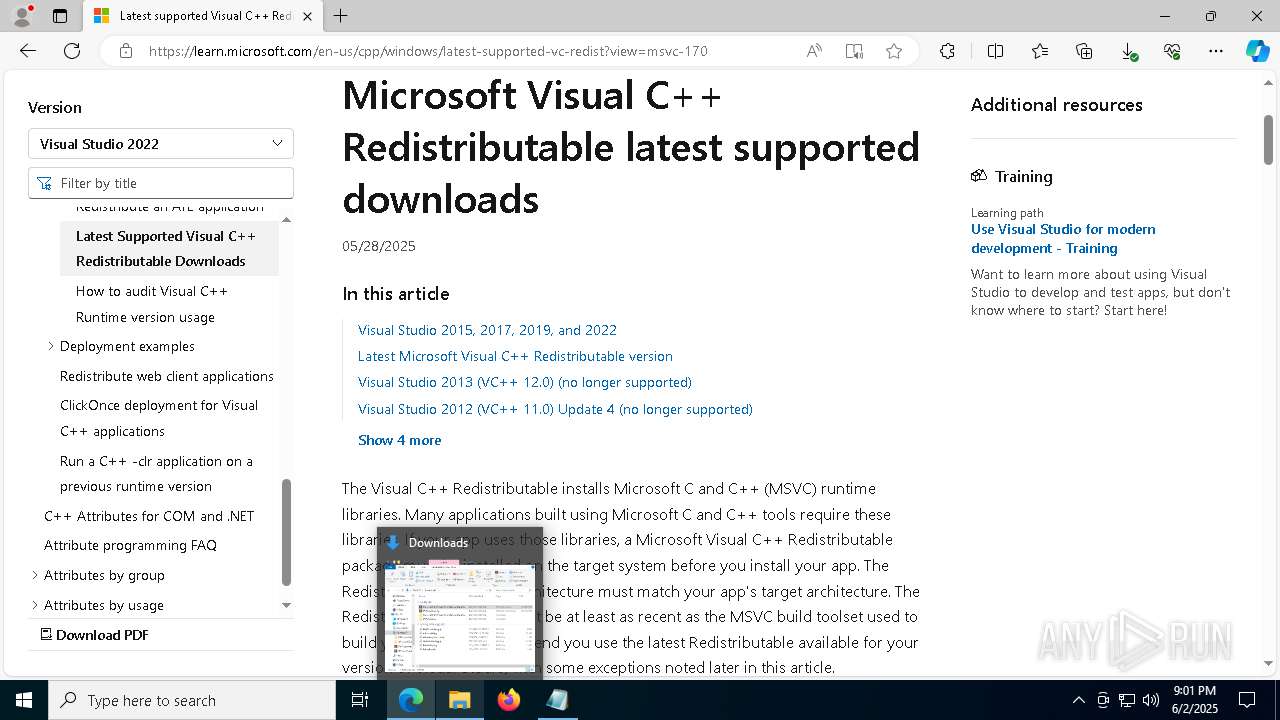Open C++ Attributes for COM and .NET
This screenshot has height=720, width=1280.
pos(149,516)
